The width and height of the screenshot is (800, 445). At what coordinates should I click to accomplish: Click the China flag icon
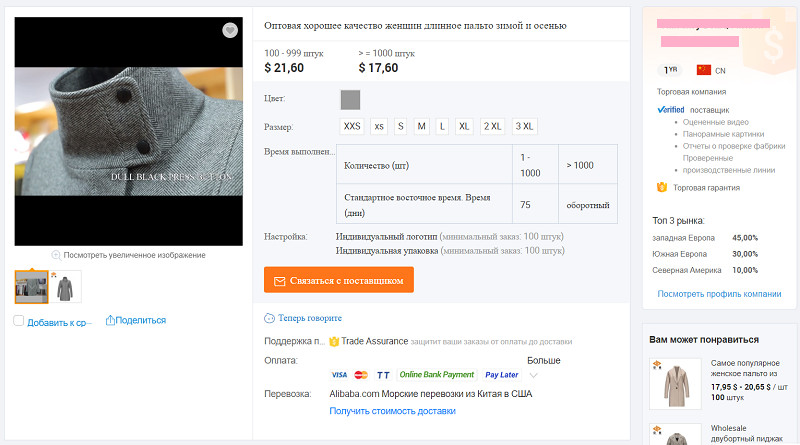704,70
